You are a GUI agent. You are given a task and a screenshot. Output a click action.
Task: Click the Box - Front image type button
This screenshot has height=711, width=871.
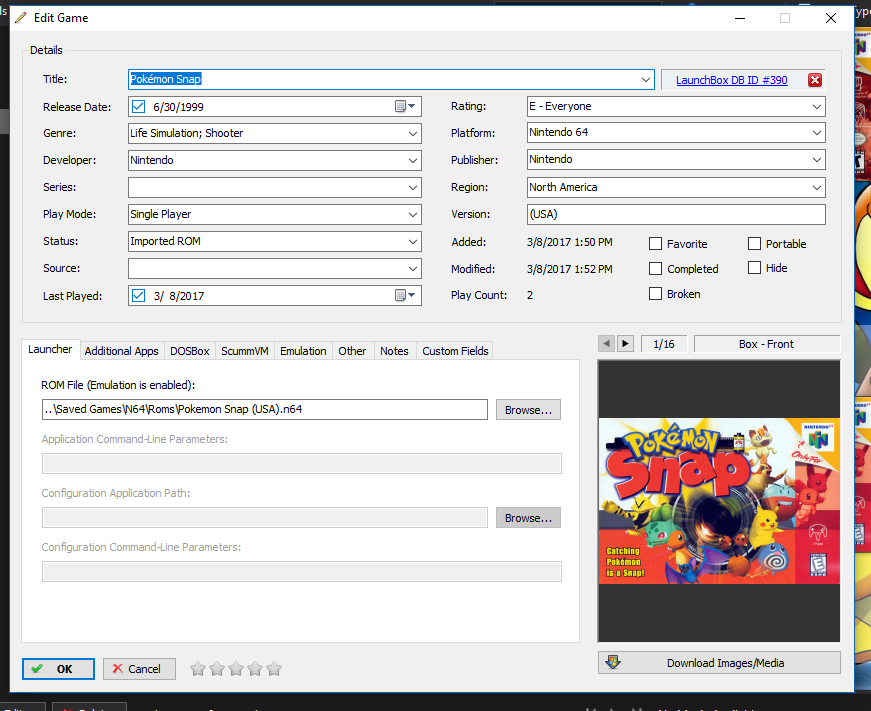pos(767,344)
